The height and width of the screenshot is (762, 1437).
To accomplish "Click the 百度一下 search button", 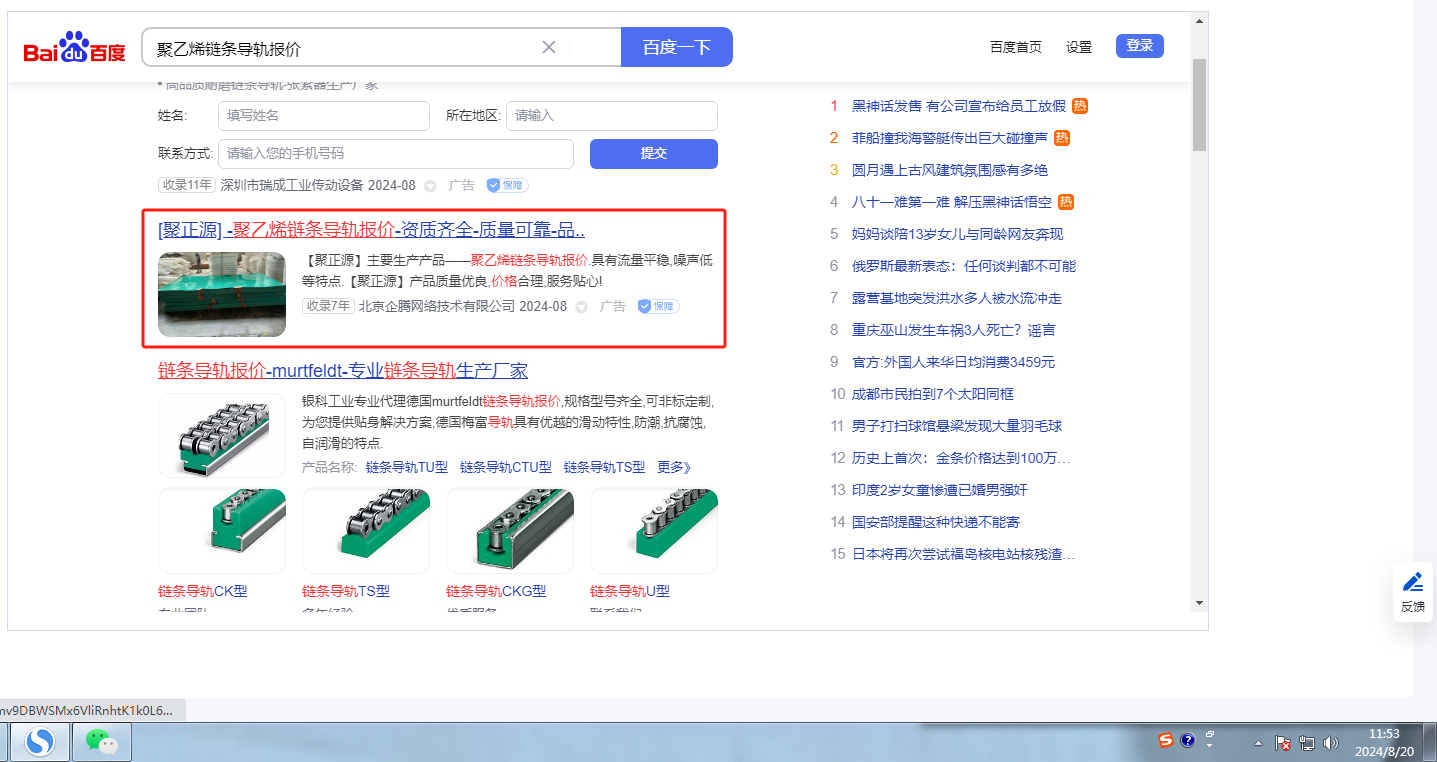I will point(677,47).
